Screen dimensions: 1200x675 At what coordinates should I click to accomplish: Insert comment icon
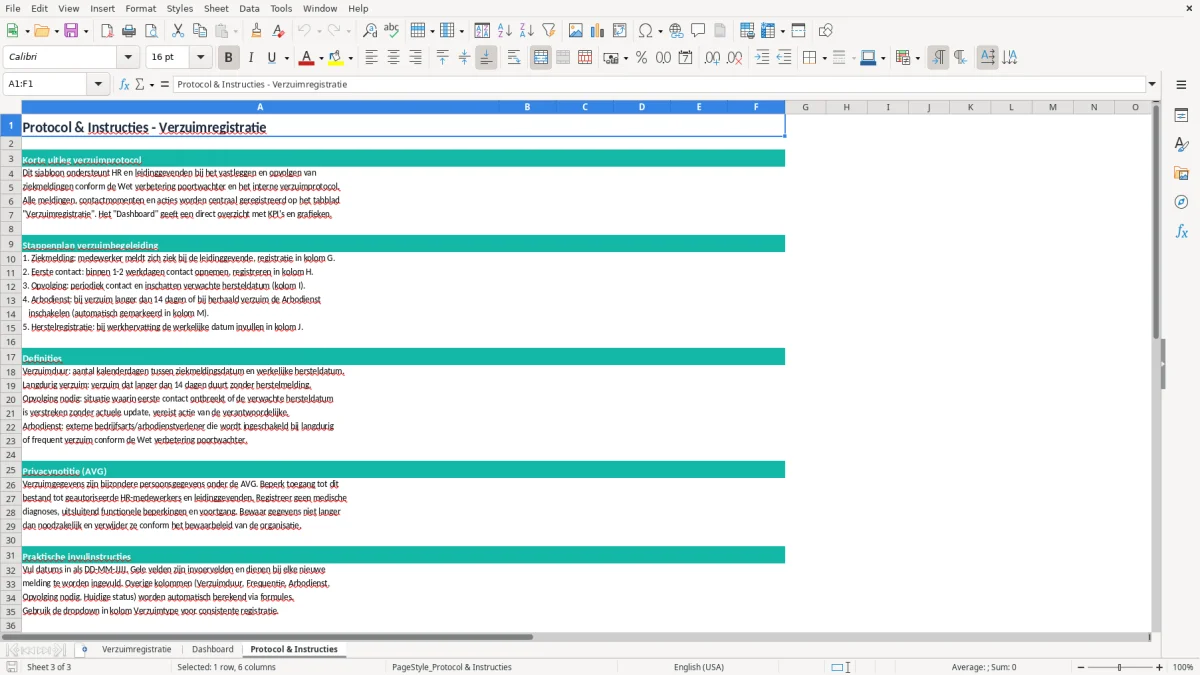tap(698, 31)
